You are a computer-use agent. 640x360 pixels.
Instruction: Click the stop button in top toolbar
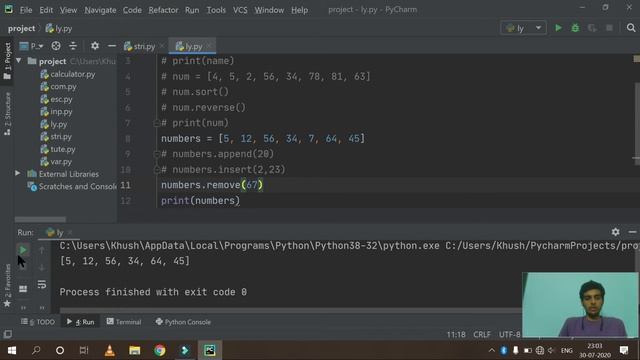(609, 28)
